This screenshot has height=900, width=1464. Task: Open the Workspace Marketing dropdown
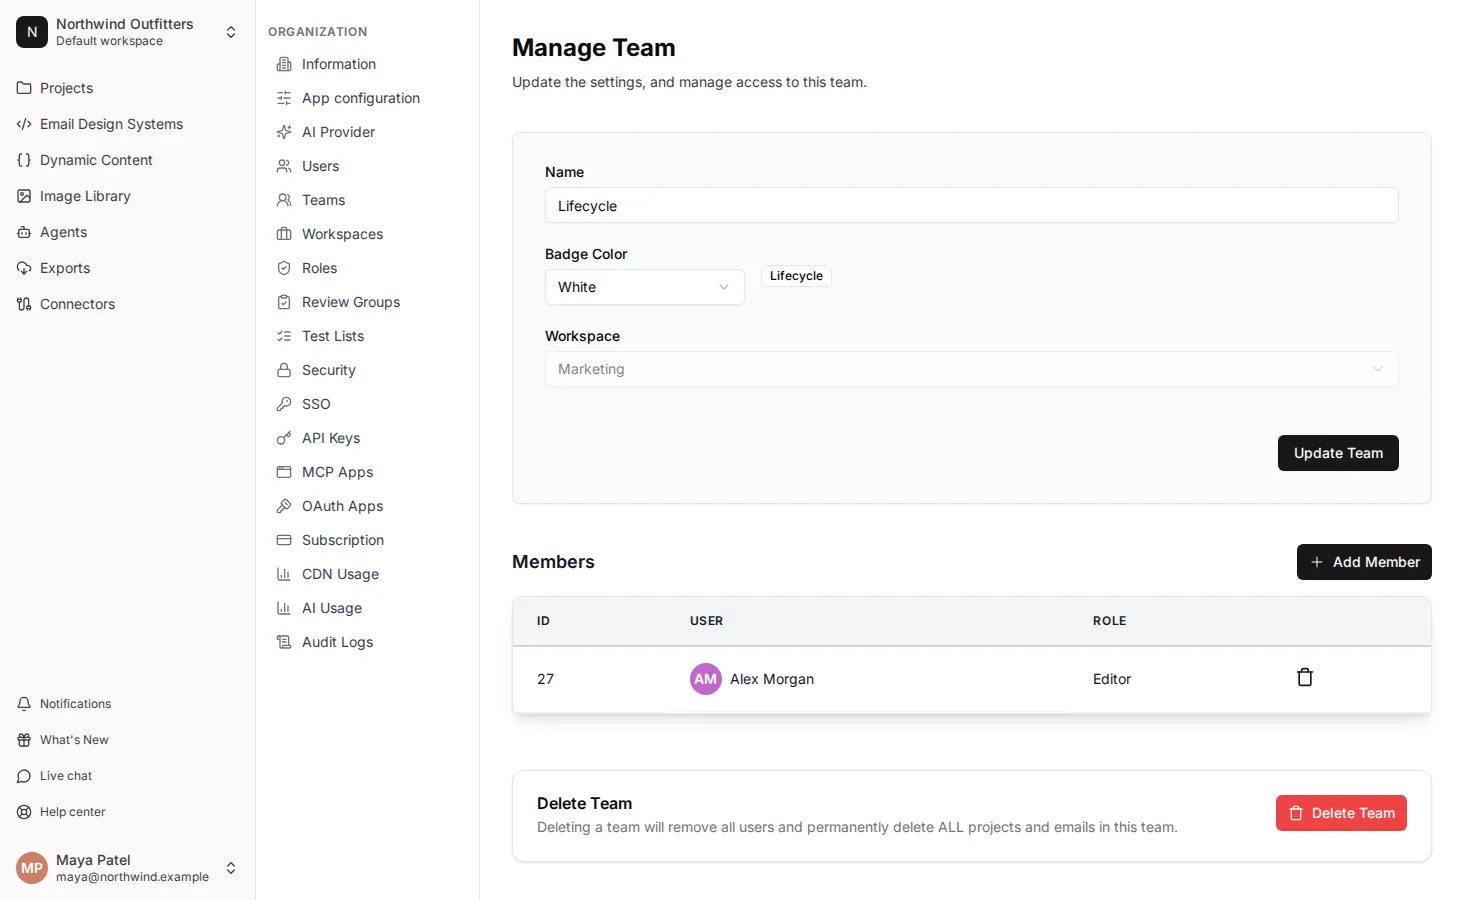(x=972, y=369)
